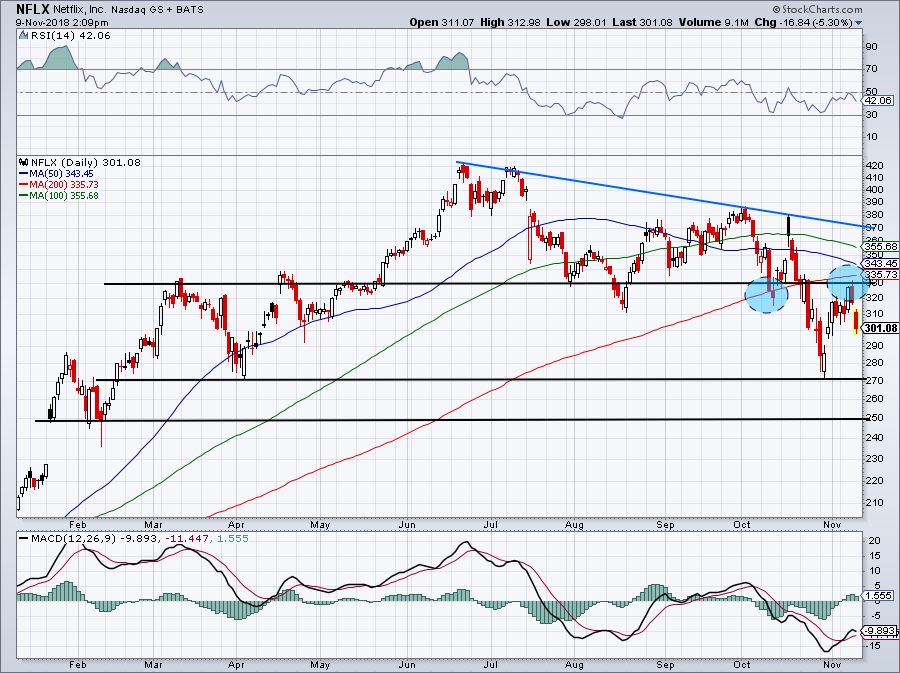Click the 270 price axis label
Viewport: 900px width, 673px height.
(x=872, y=380)
